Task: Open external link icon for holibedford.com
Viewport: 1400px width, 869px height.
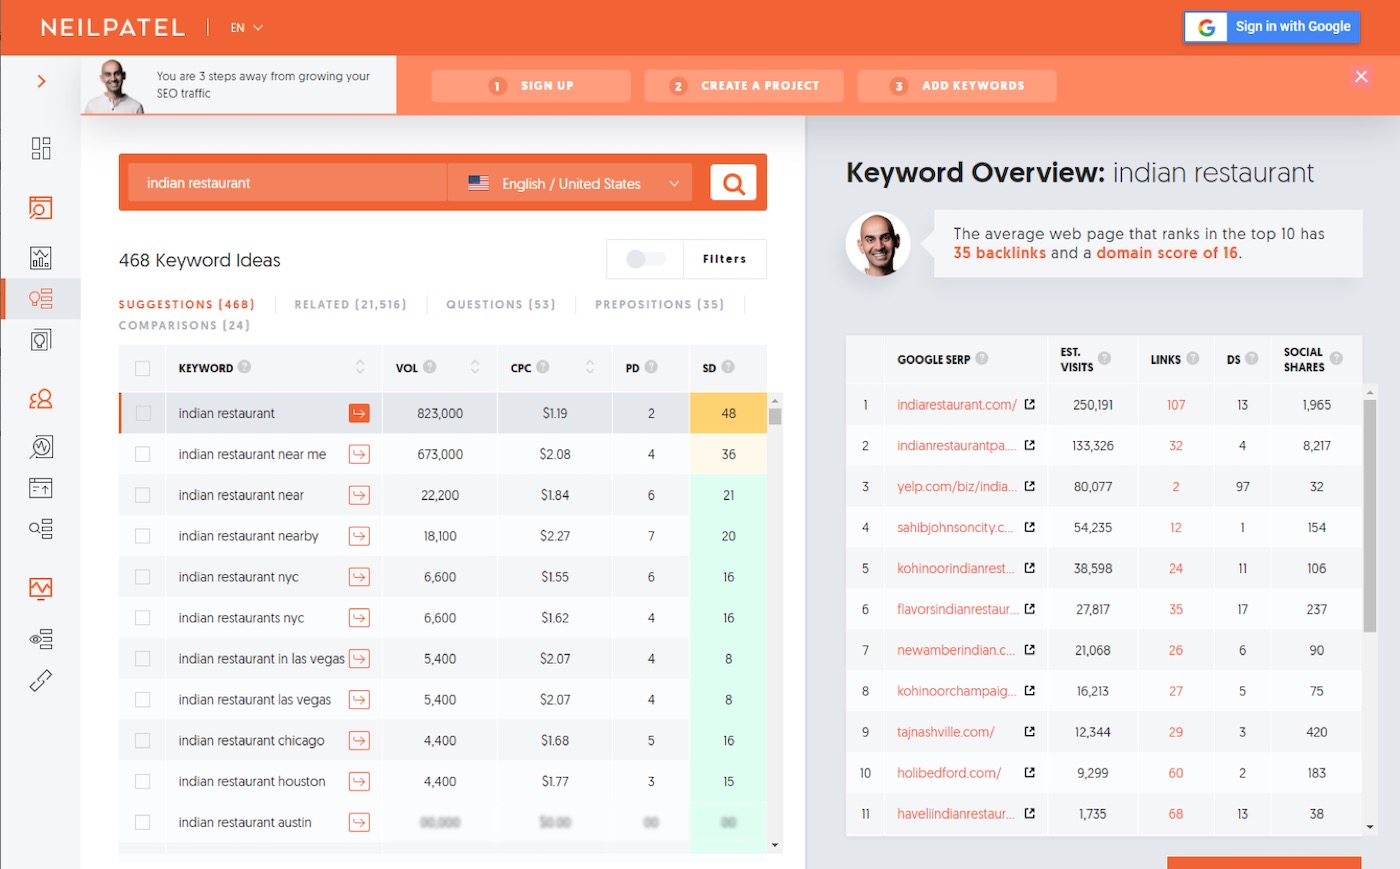Action: pyautogui.click(x=1030, y=773)
